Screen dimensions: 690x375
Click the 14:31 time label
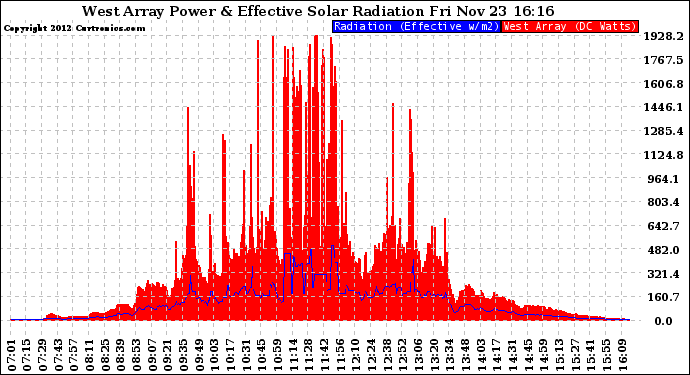click(x=513, y=355)
